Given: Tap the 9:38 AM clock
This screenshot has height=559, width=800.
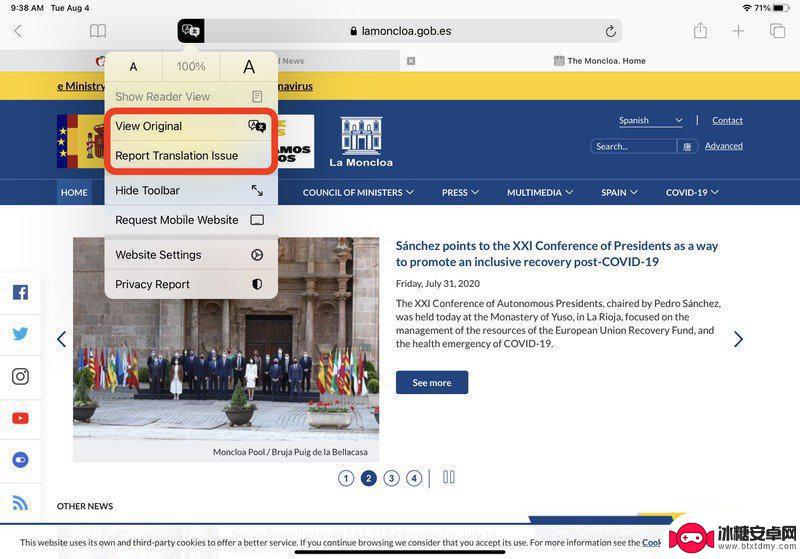Looking at the screenshot, I should (27, 8).
